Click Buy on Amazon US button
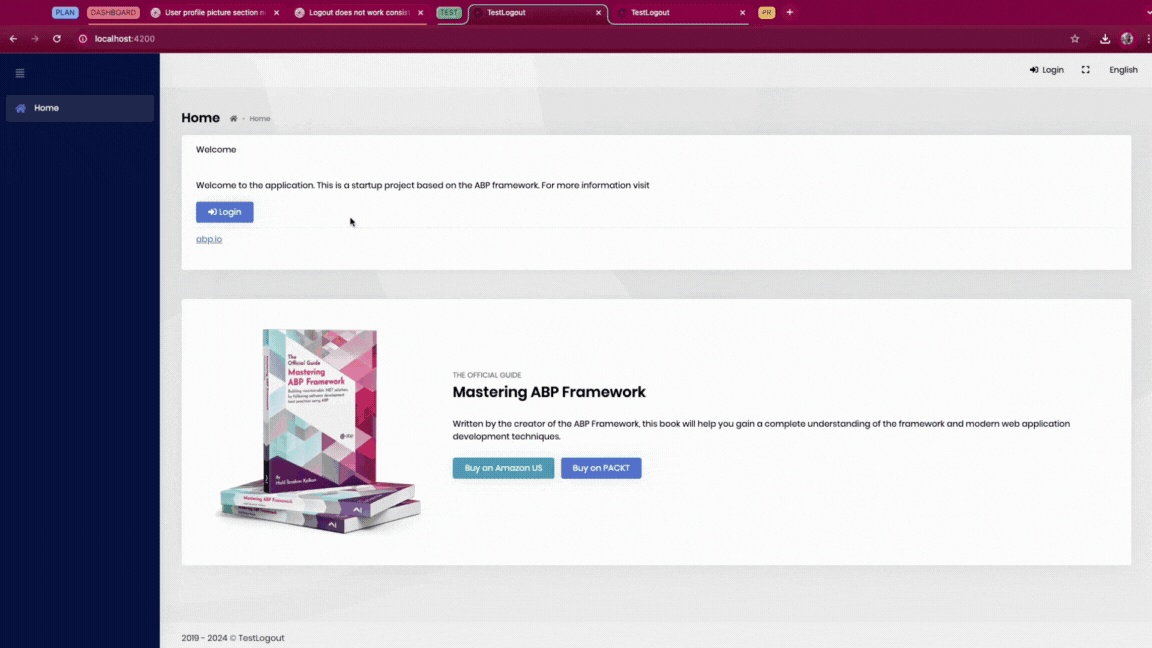Screen dimensions: 1152x648 (x=503, y=468)
